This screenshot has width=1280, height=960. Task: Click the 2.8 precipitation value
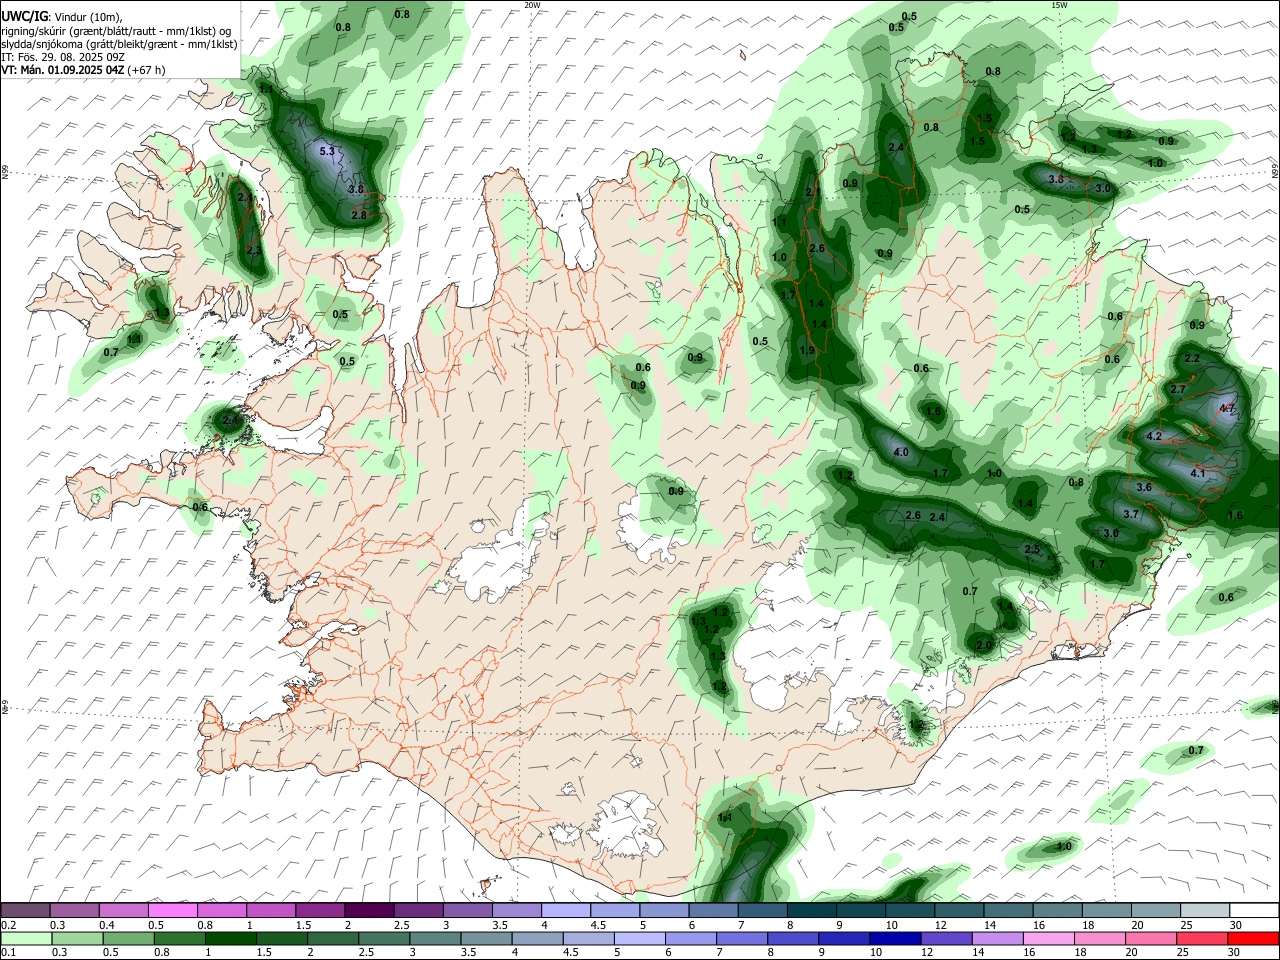pyautogui.click(x=359, y=215)
